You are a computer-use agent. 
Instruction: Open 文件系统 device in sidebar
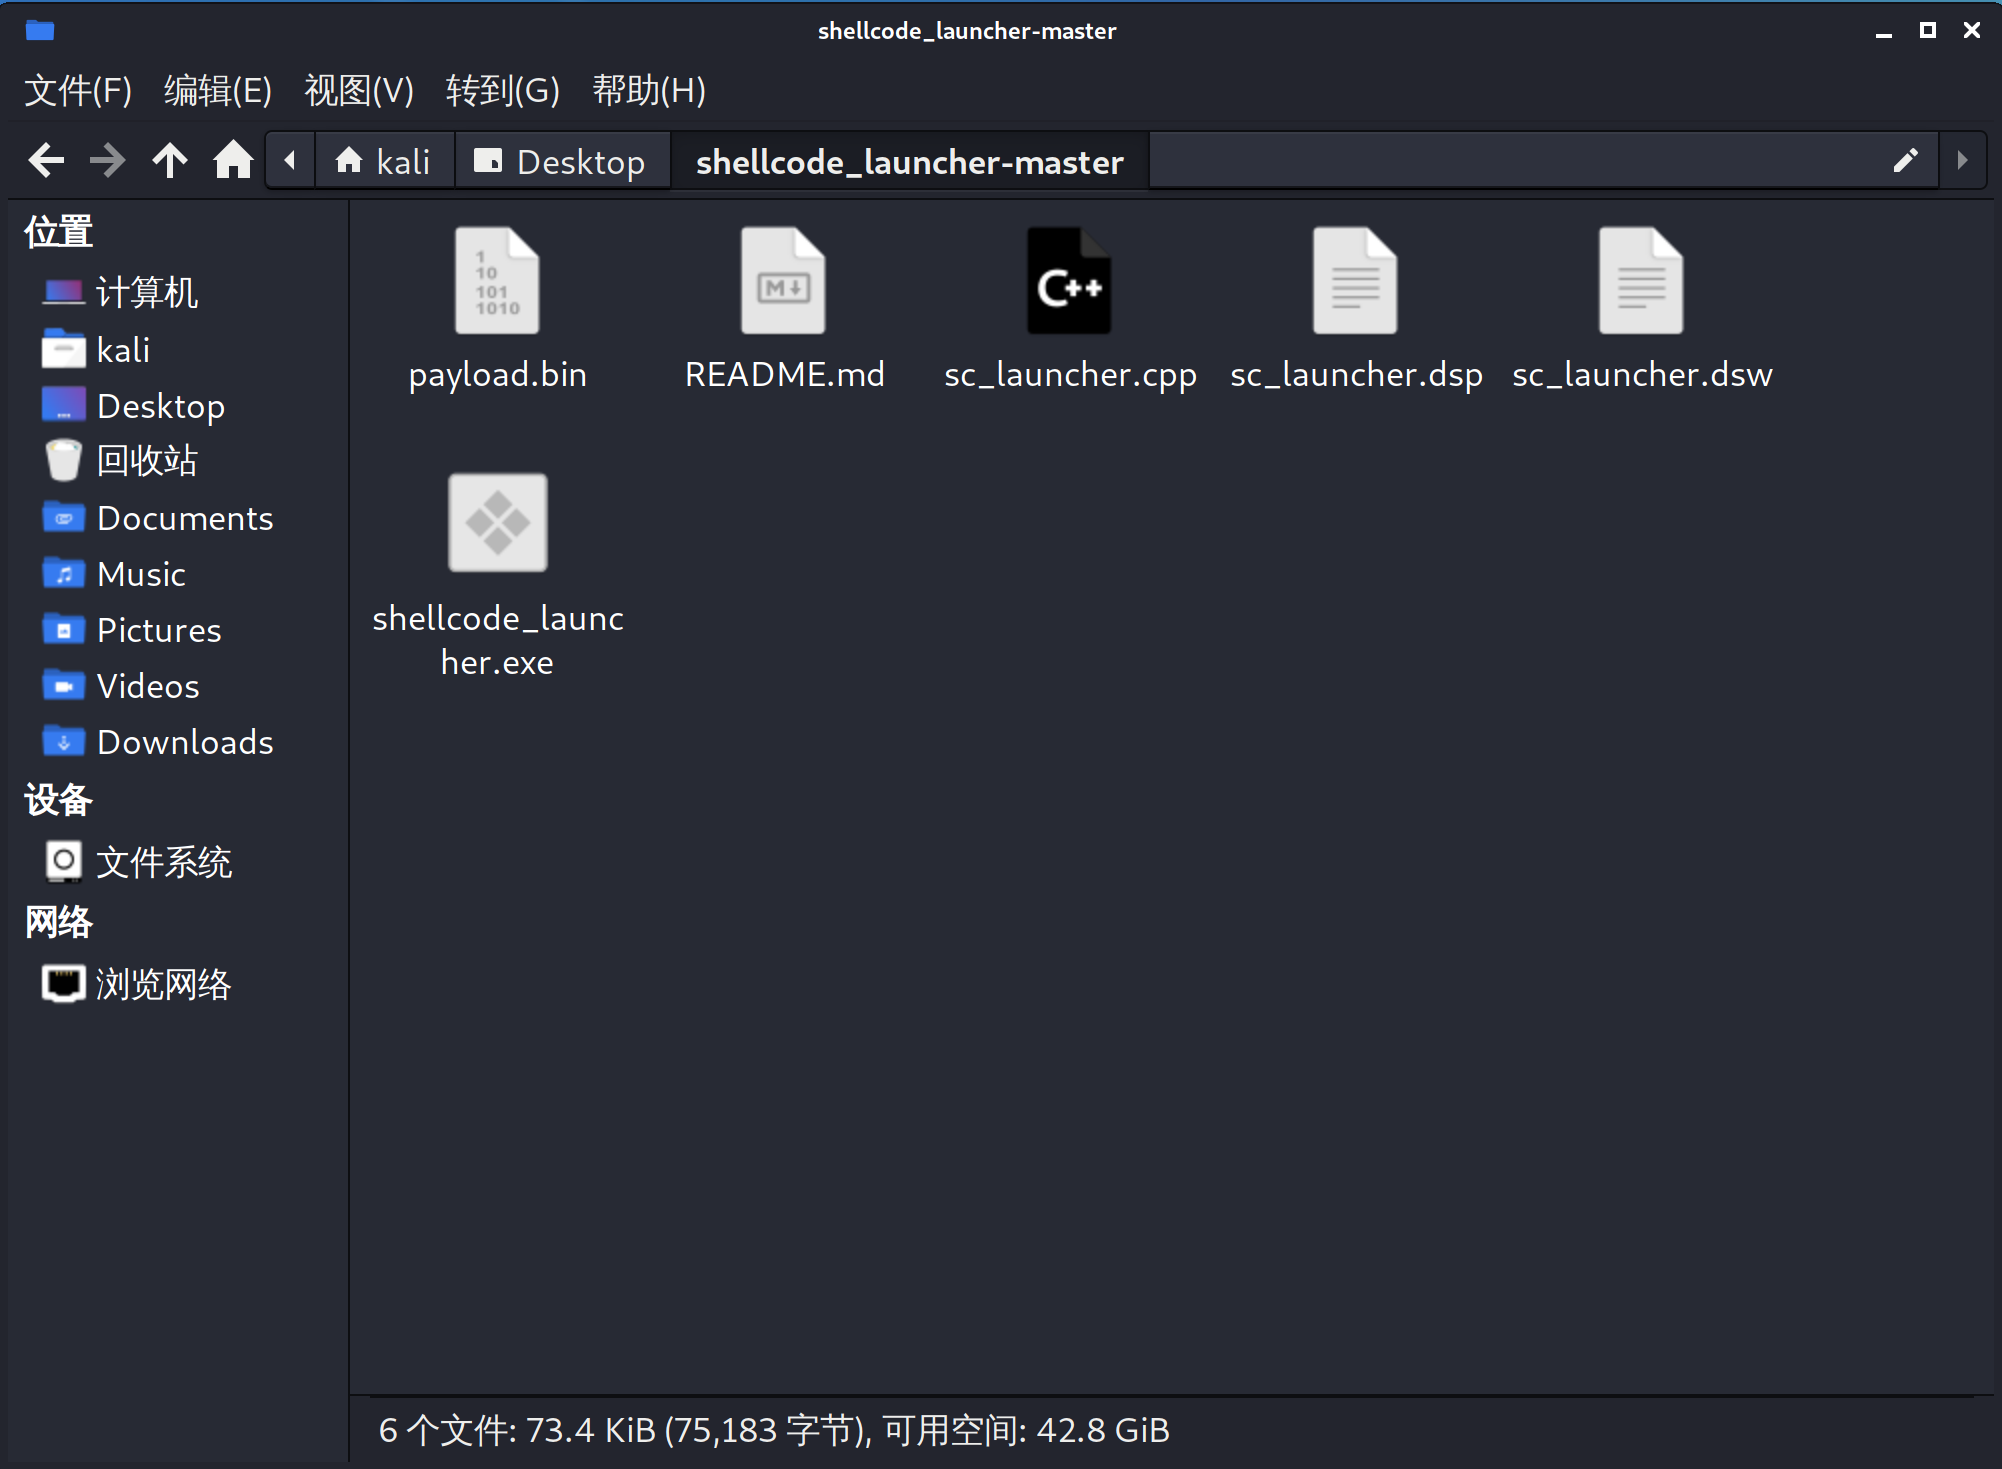coord(163,862)
